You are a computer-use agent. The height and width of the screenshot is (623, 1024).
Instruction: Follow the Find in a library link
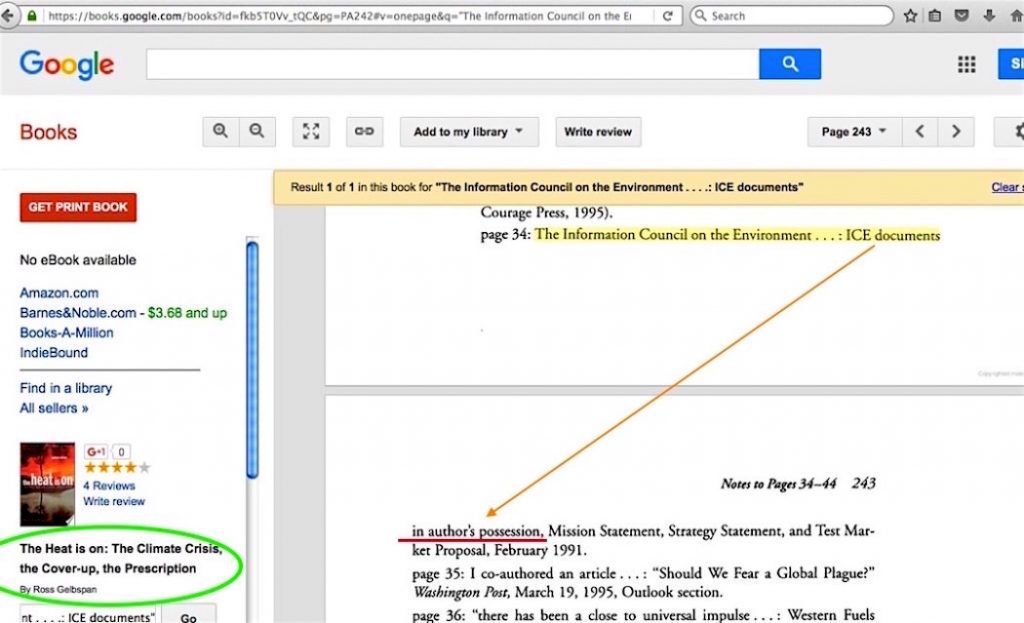(x=66, y=388)
